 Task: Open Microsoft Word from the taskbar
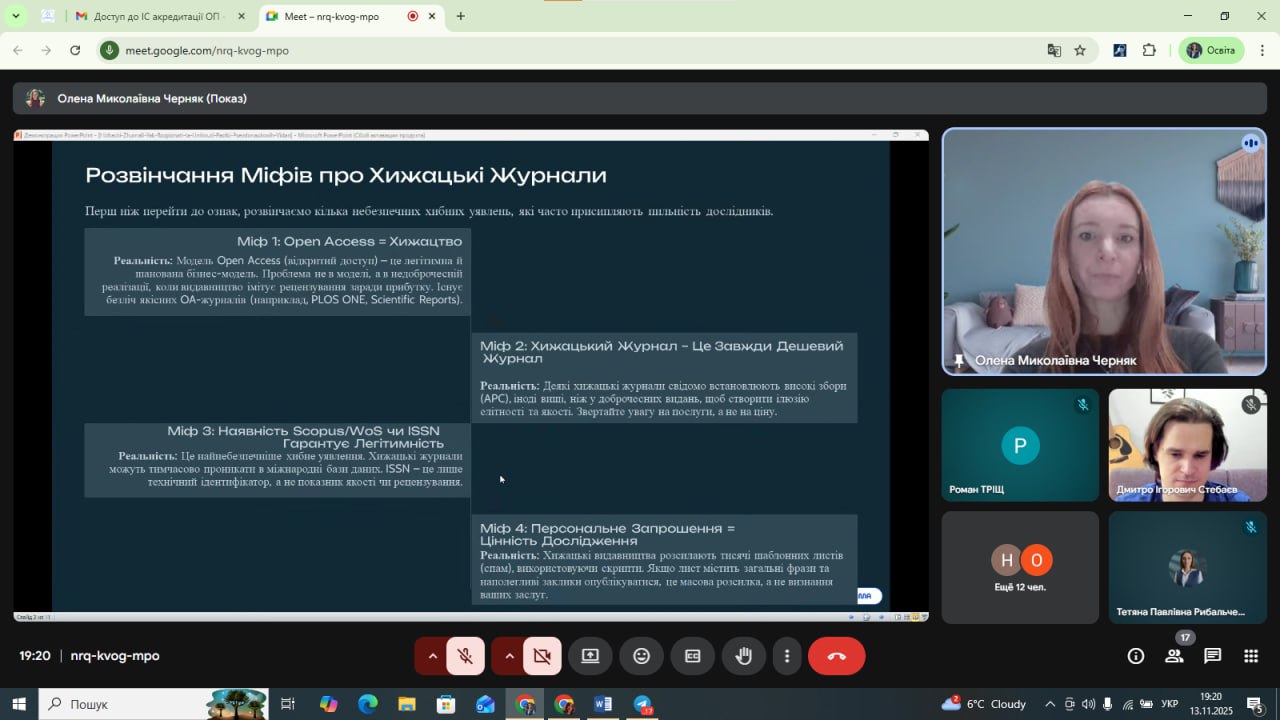(602, 704)
